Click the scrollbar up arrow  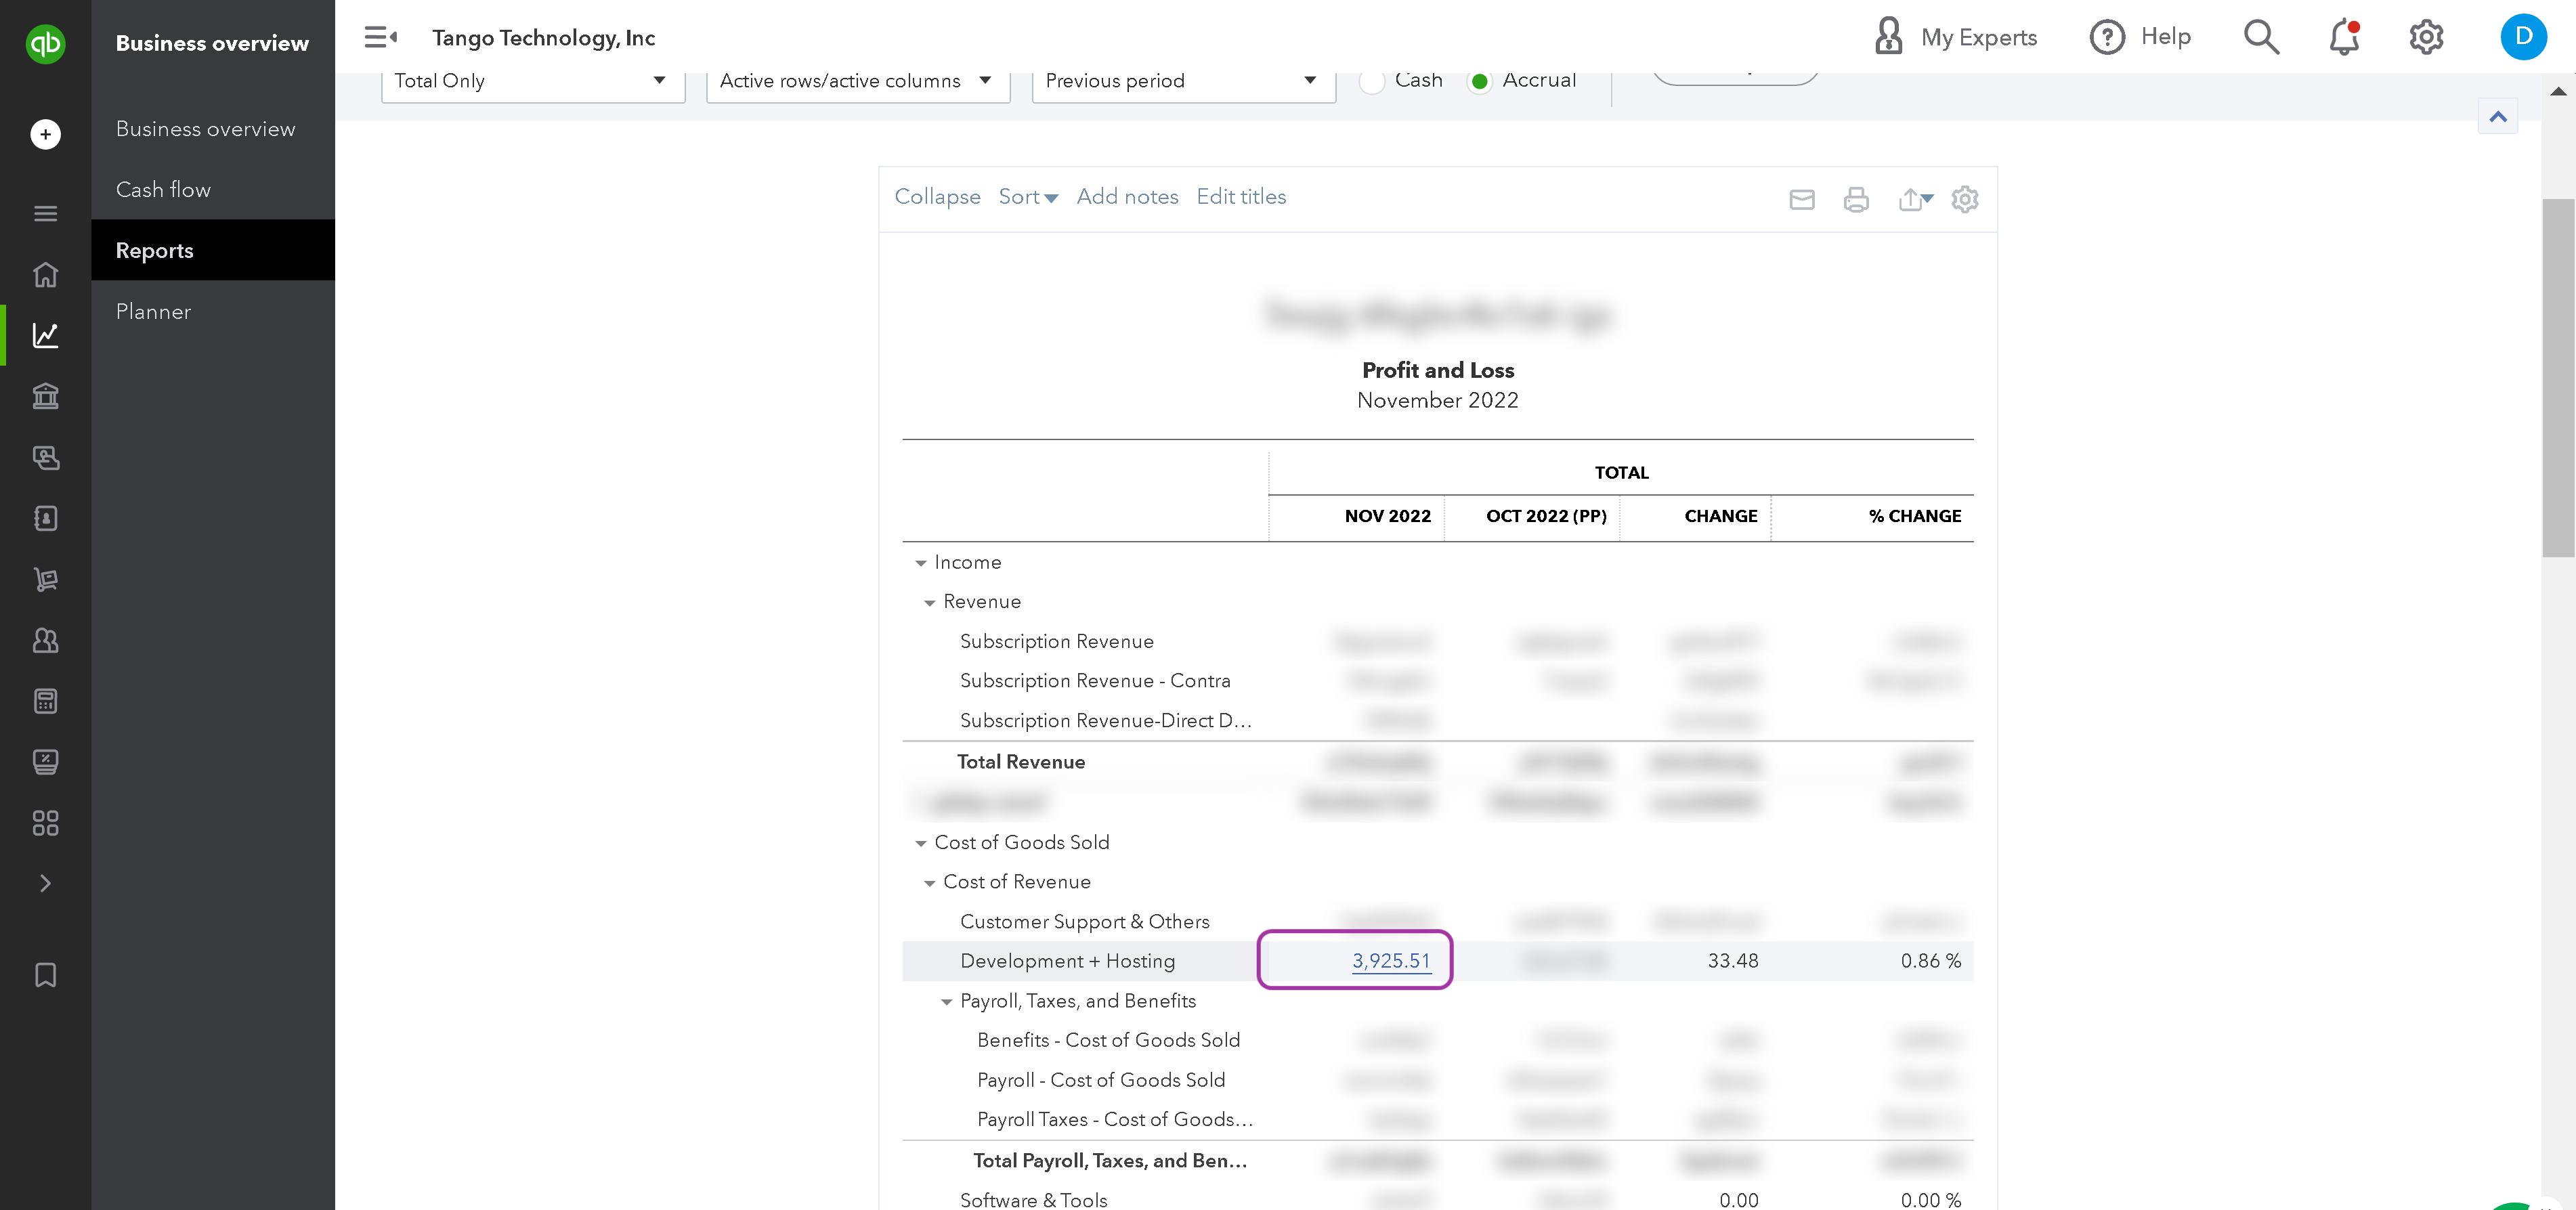[2558, 92]
